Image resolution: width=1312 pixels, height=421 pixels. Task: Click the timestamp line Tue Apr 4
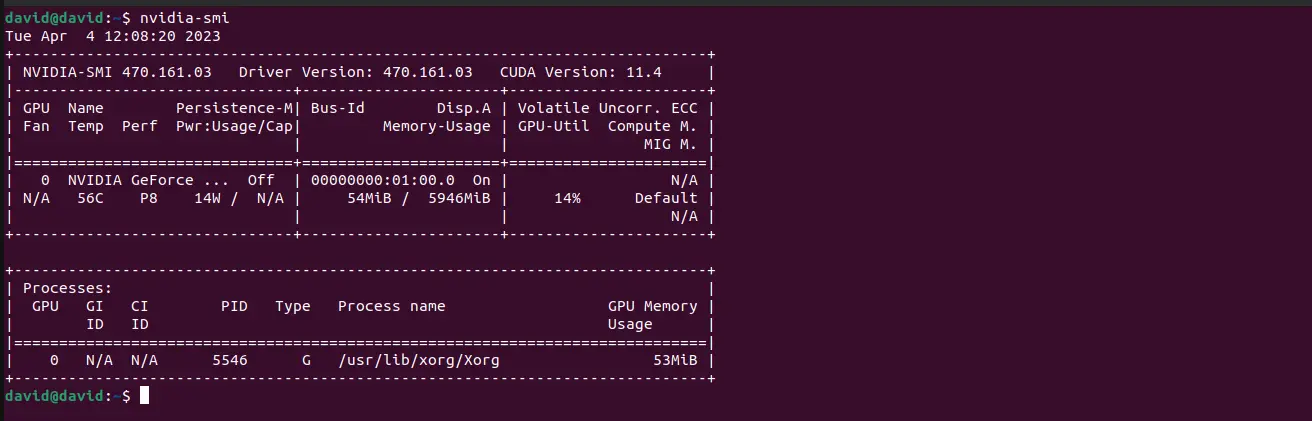(113, 36)
